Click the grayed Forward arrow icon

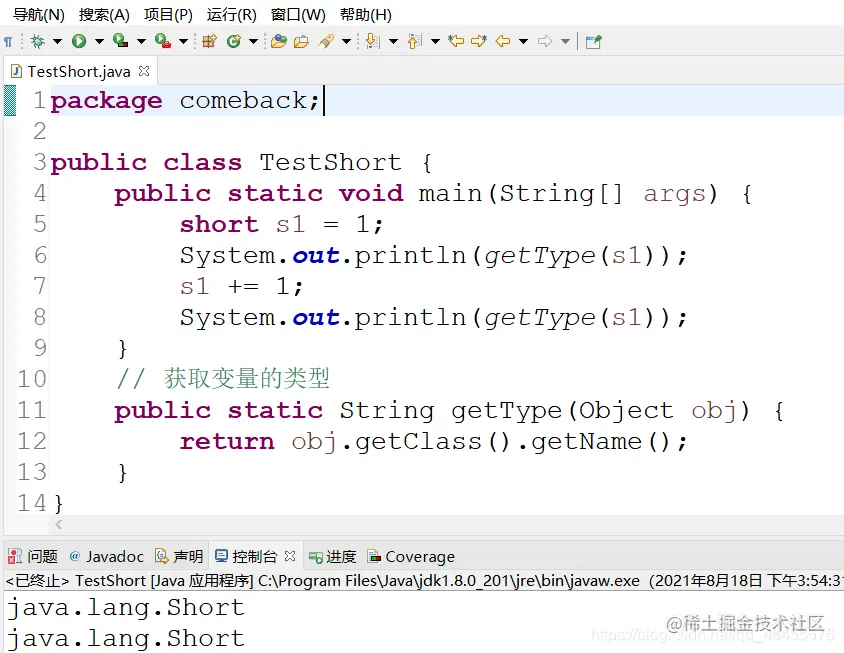545,41
